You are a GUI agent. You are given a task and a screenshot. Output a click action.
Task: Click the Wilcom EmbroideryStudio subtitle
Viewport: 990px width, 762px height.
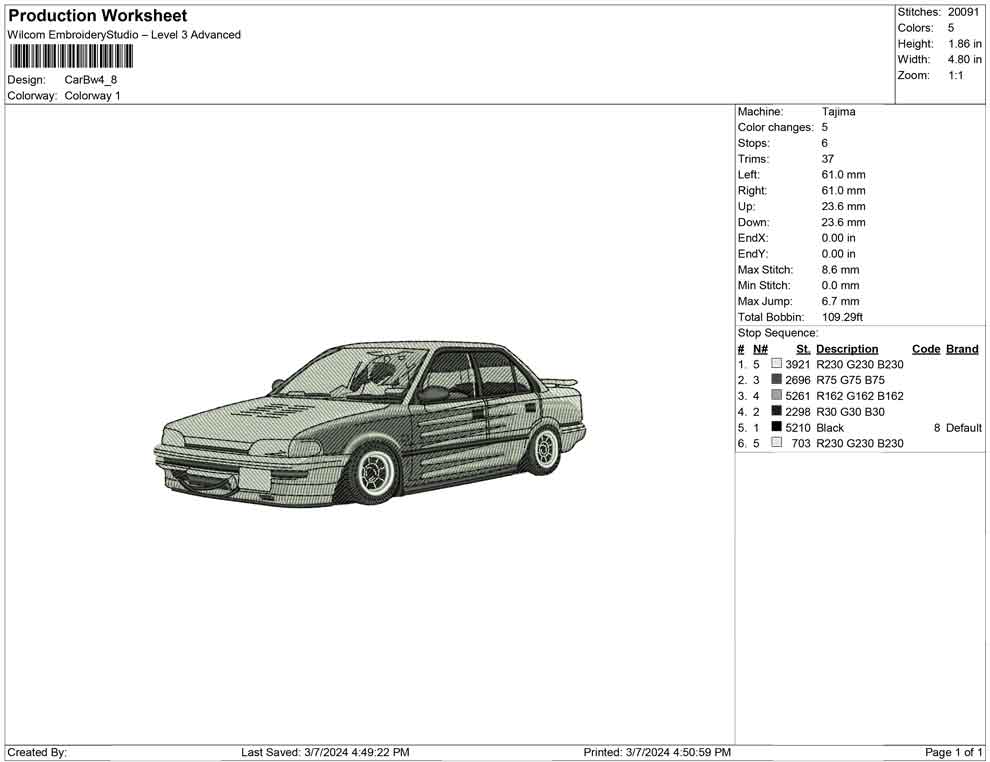click(124, 35)
